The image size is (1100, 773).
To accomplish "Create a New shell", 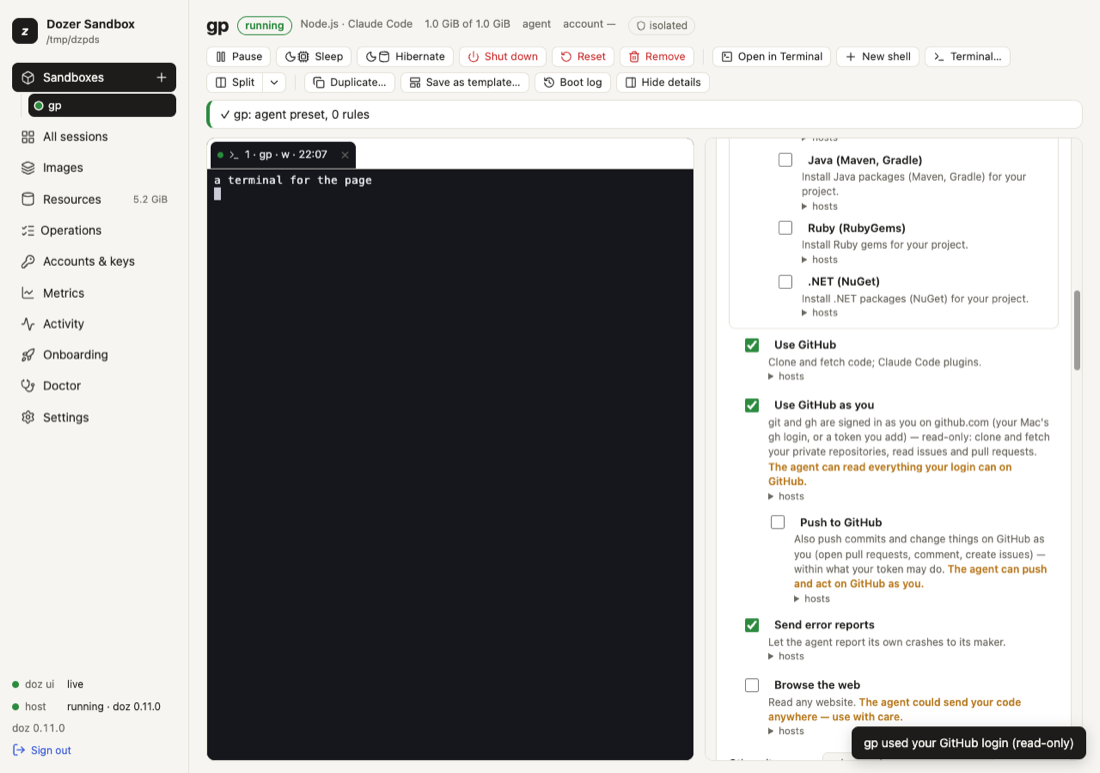I will click(878, 56).
